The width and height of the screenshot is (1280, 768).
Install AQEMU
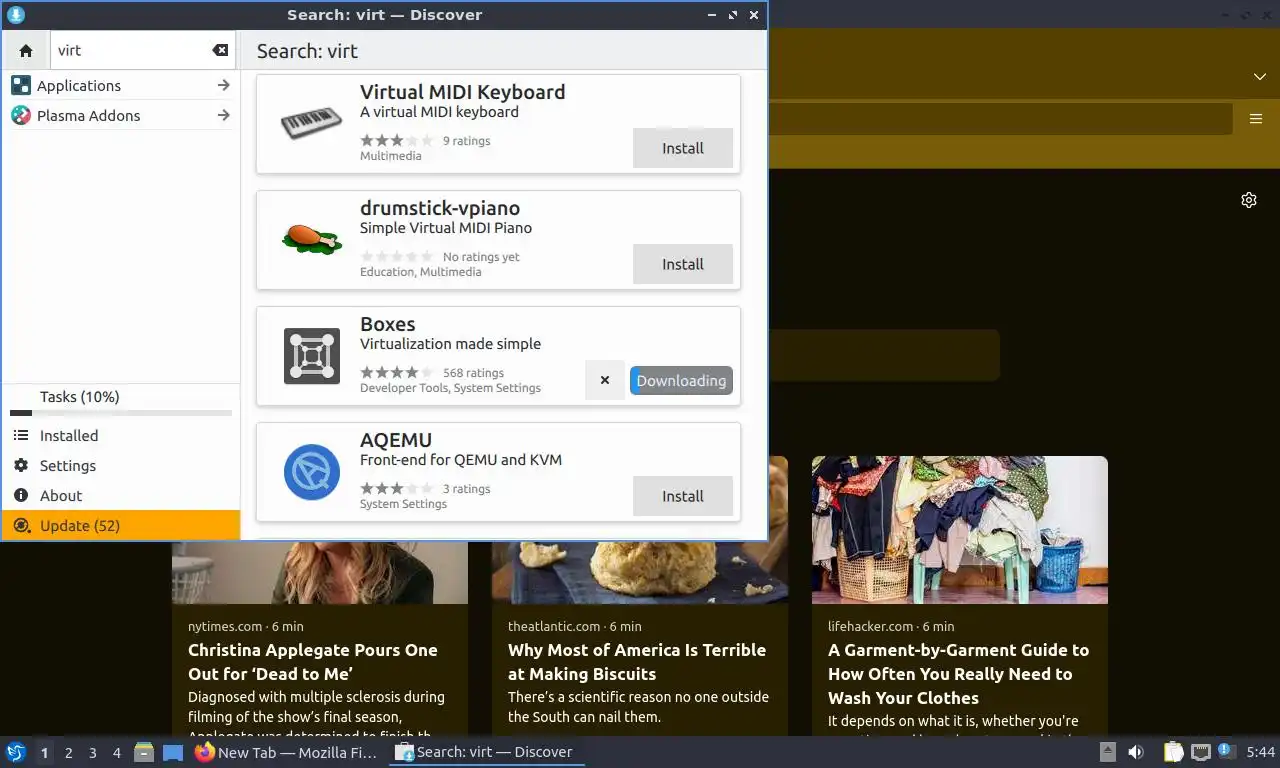[683, 496]
